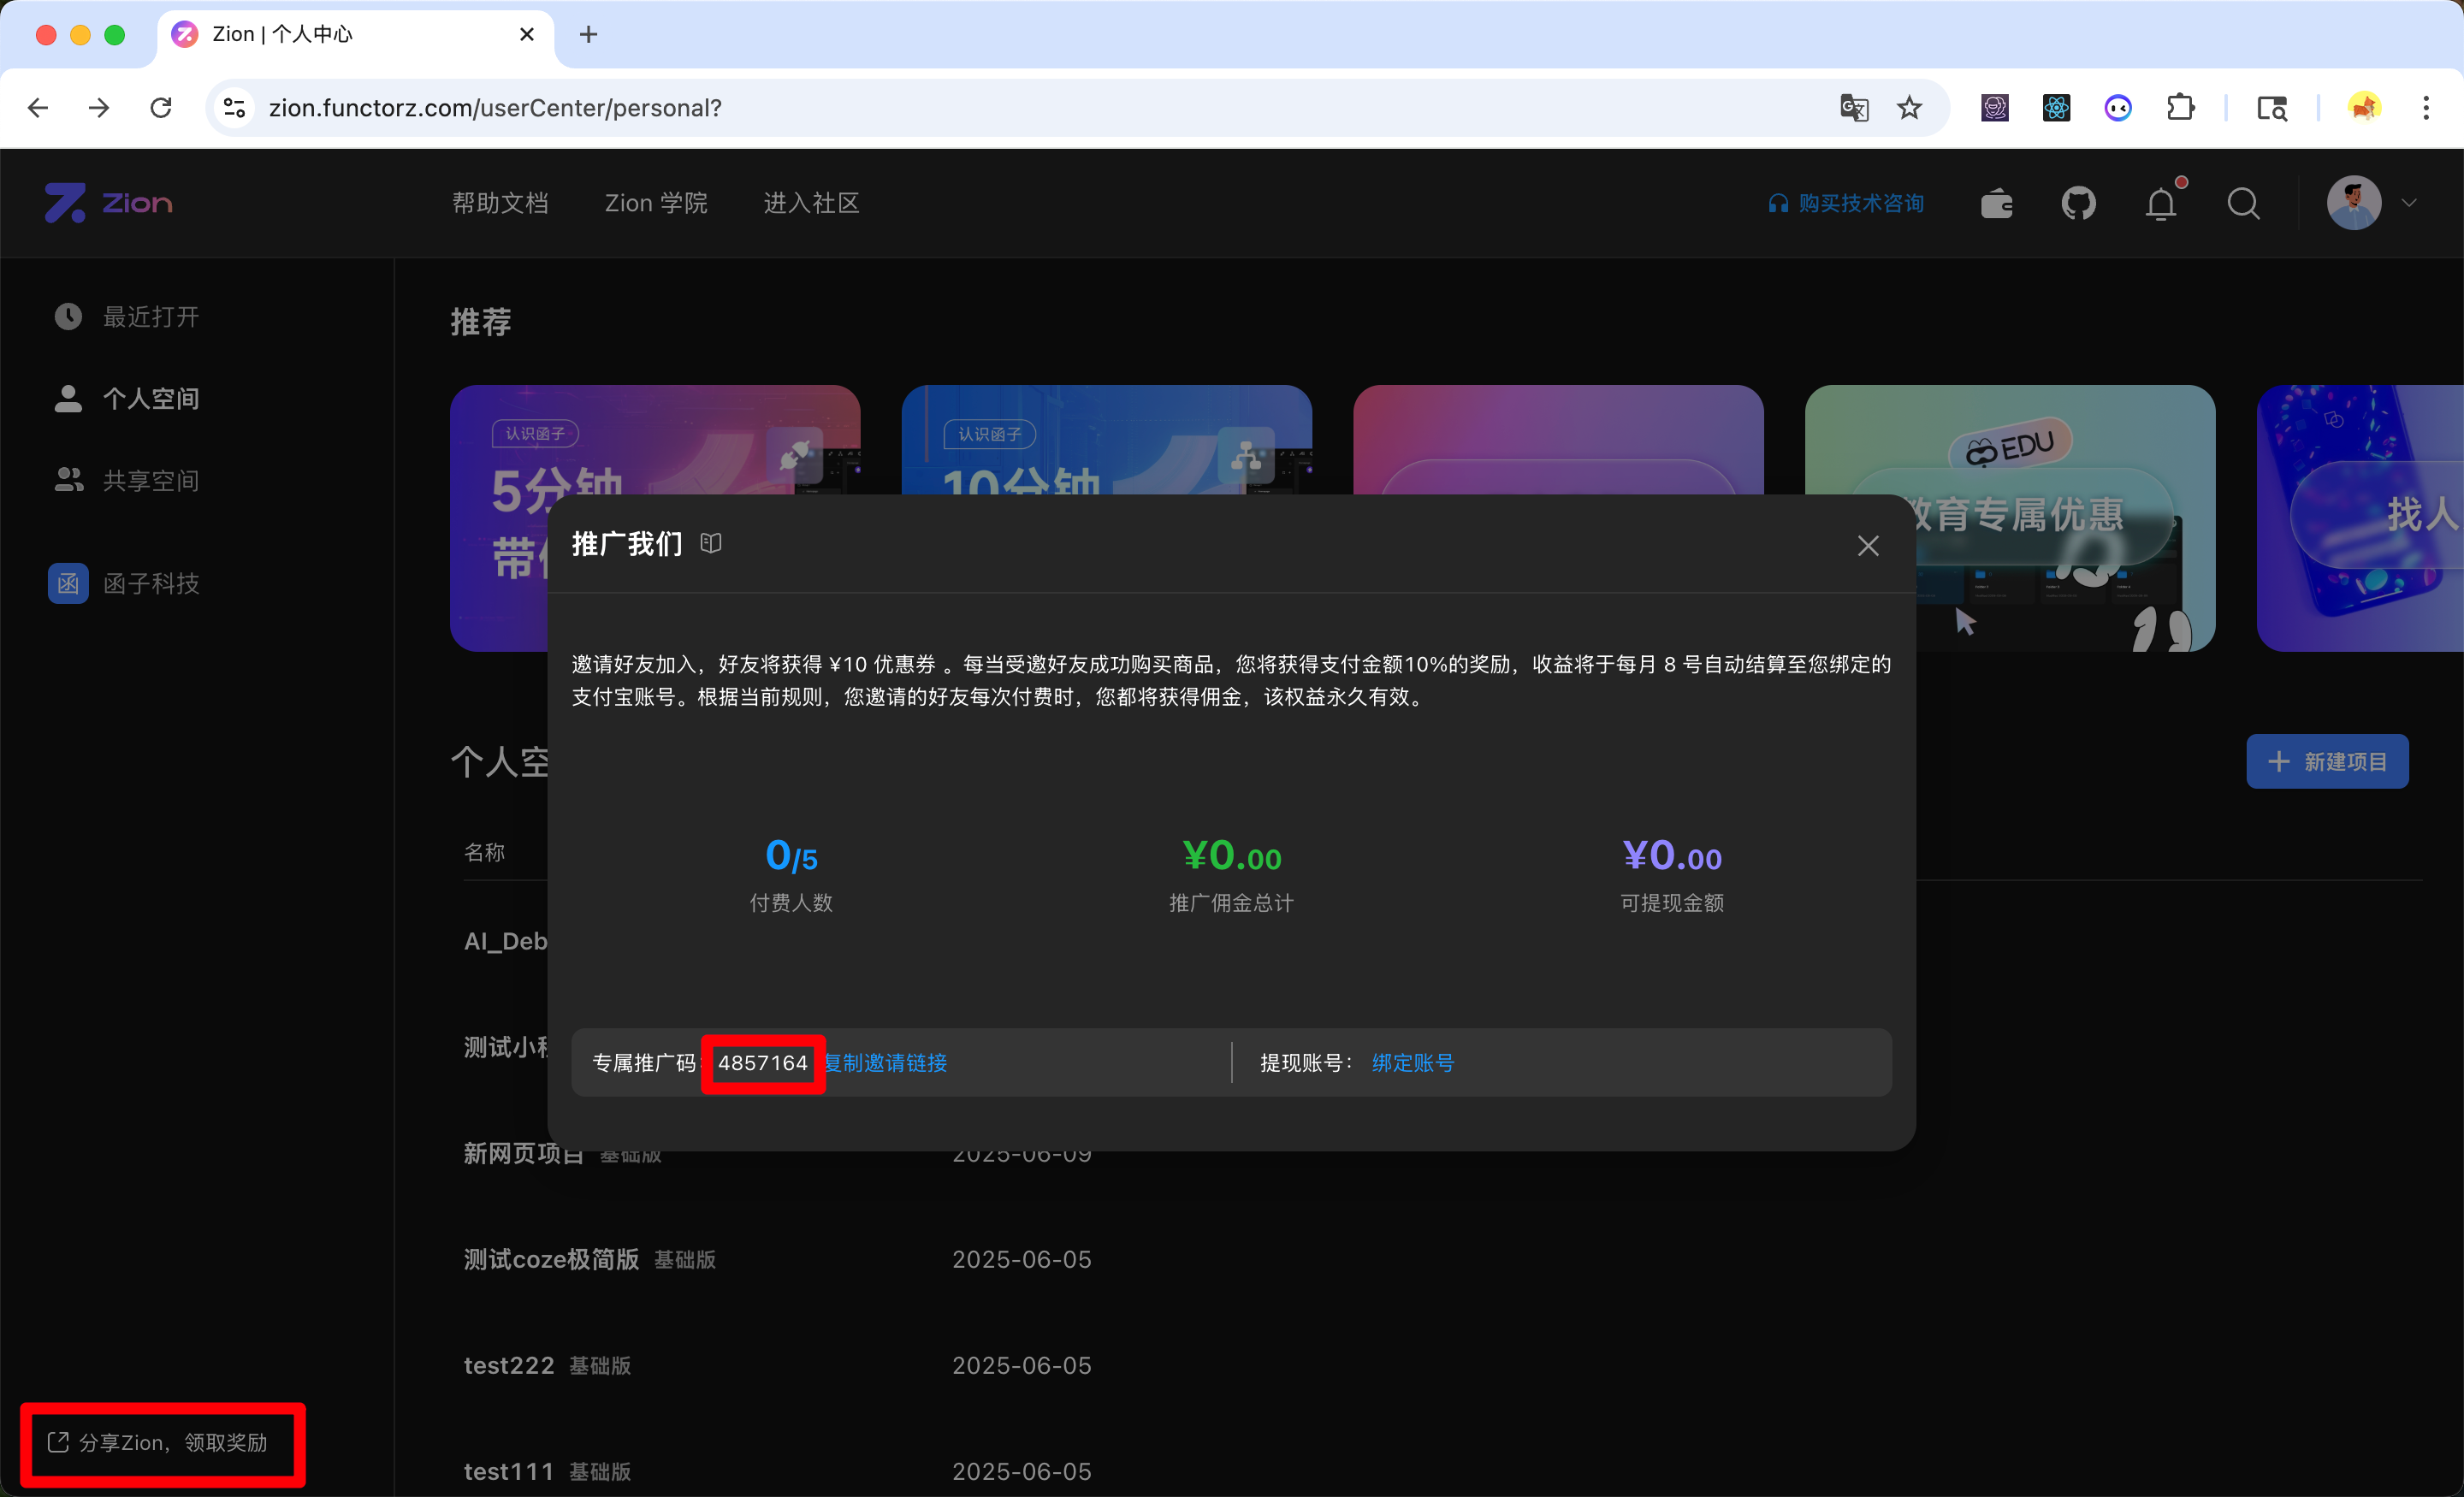
Task: Click the Zion logo in the header
Action: [x=108, y=203]
